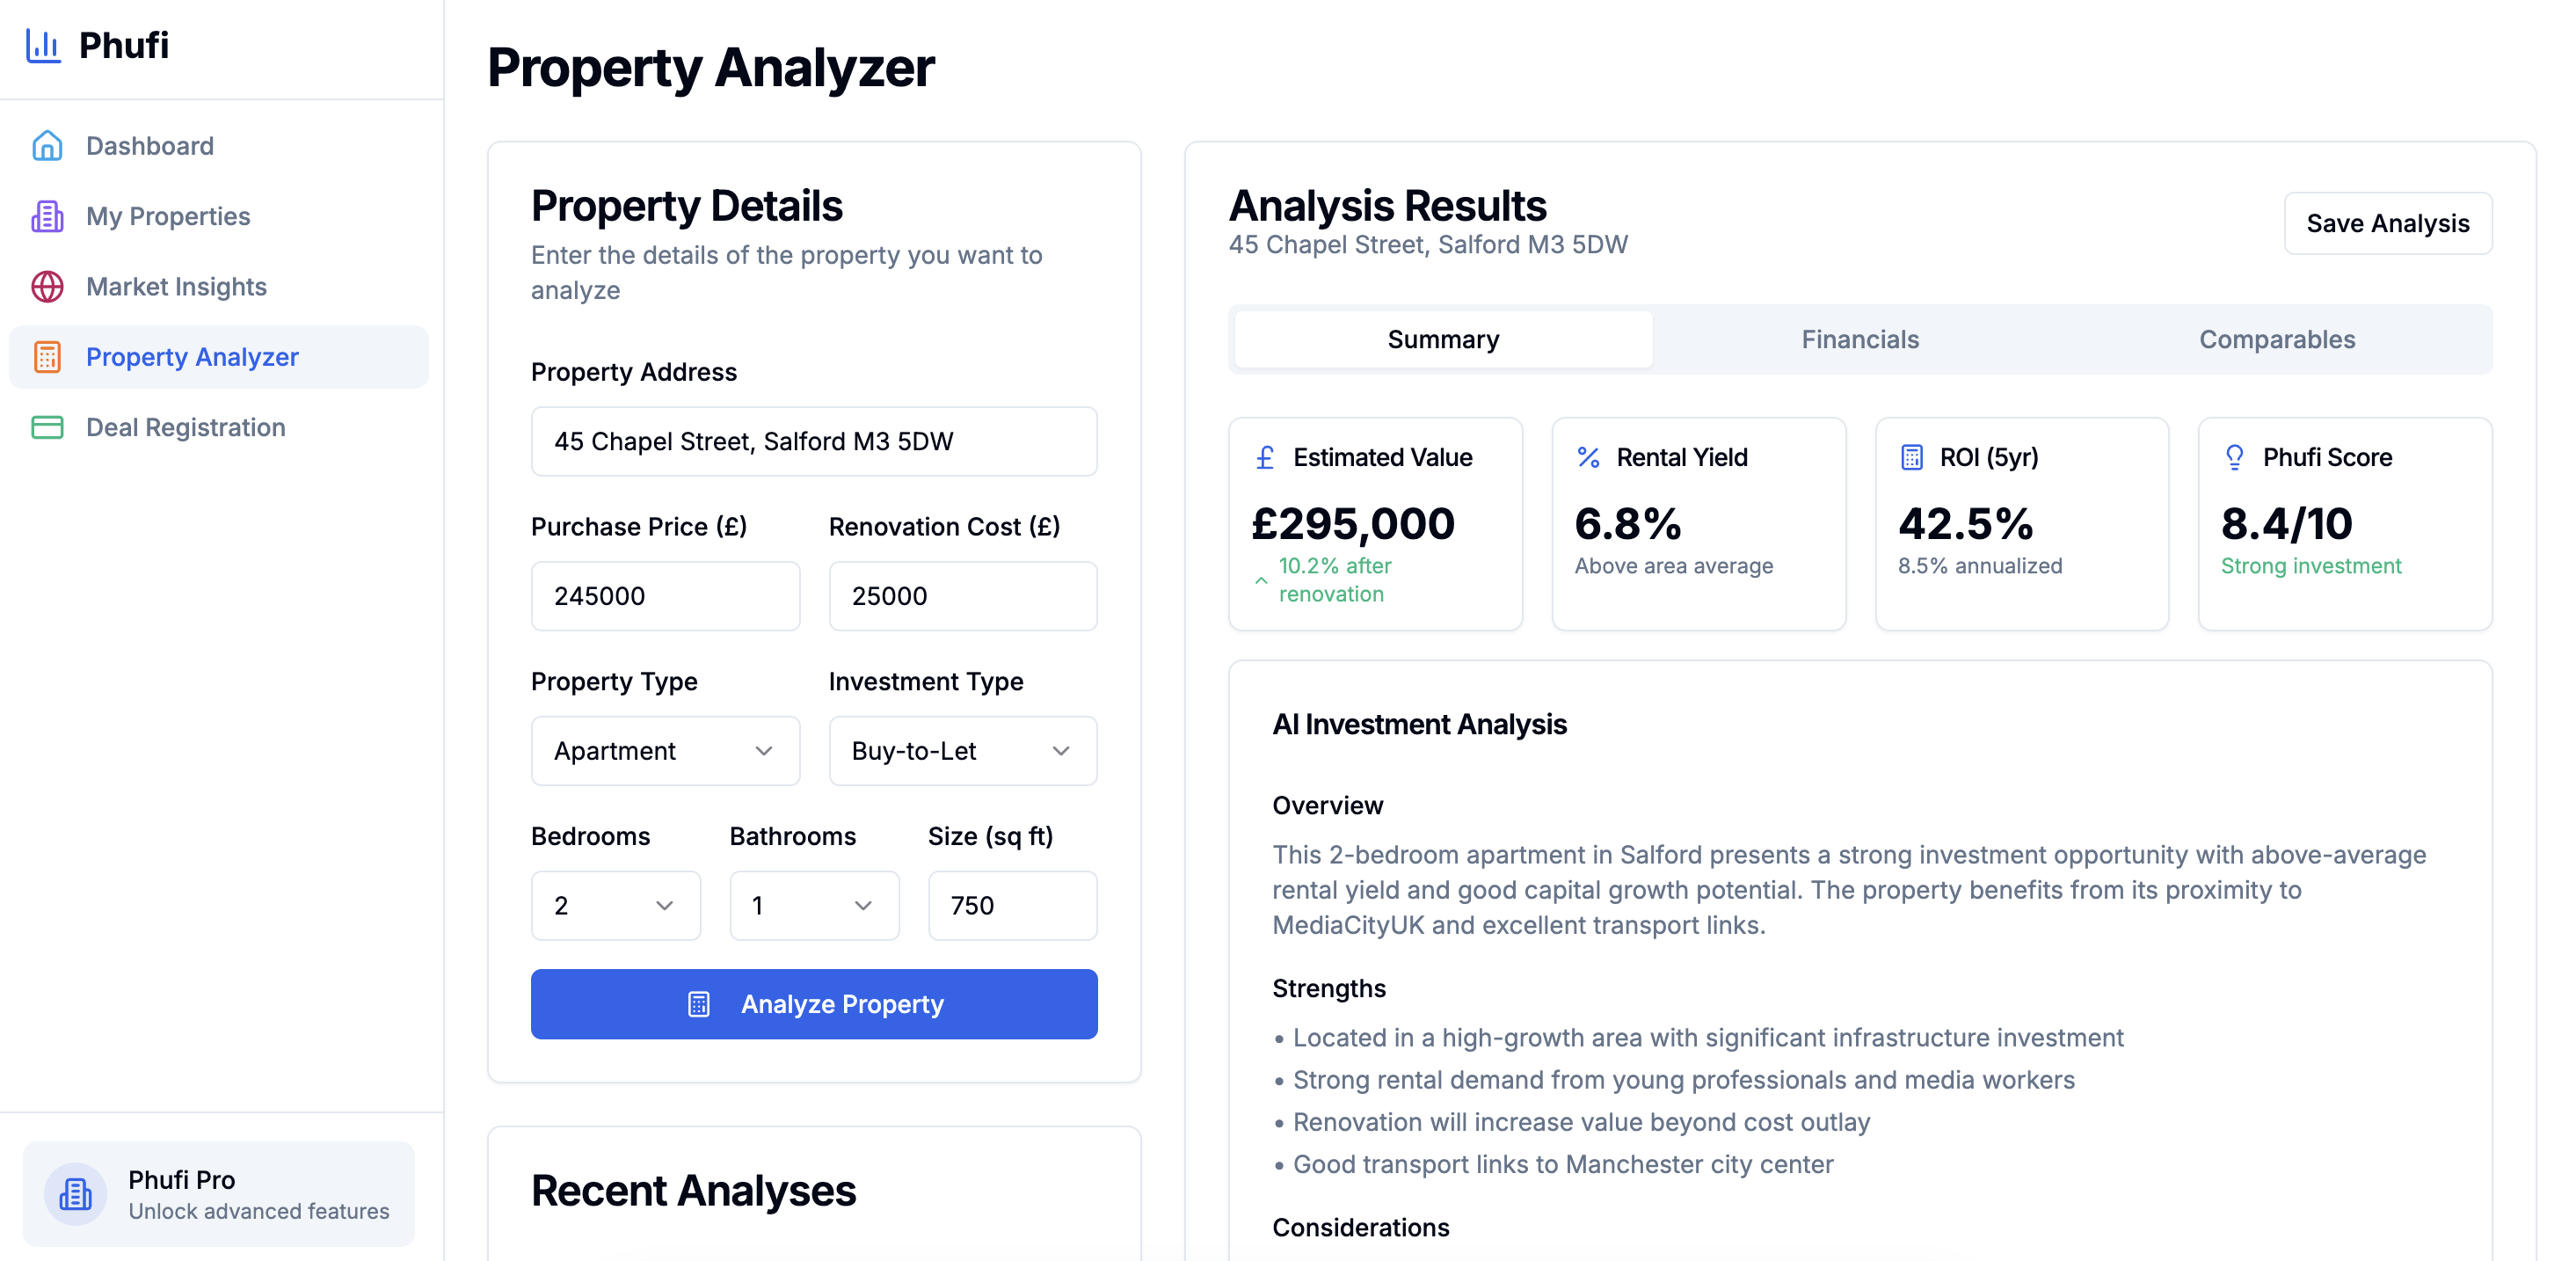
Task: Open the Market Insights globe icon
Action: [47, 287]
